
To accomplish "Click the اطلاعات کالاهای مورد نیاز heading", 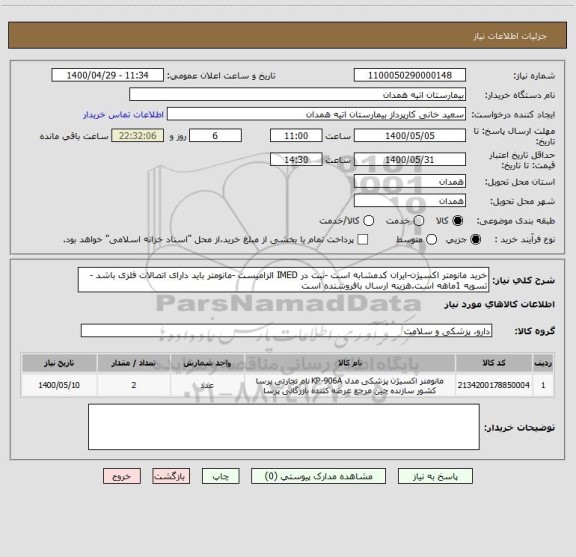I will (500, 305).
